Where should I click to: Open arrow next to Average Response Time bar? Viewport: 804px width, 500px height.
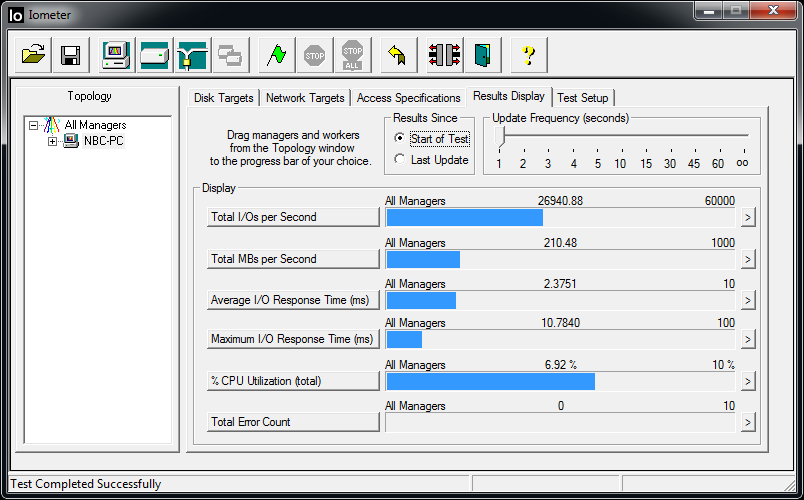tap(748, 301)
